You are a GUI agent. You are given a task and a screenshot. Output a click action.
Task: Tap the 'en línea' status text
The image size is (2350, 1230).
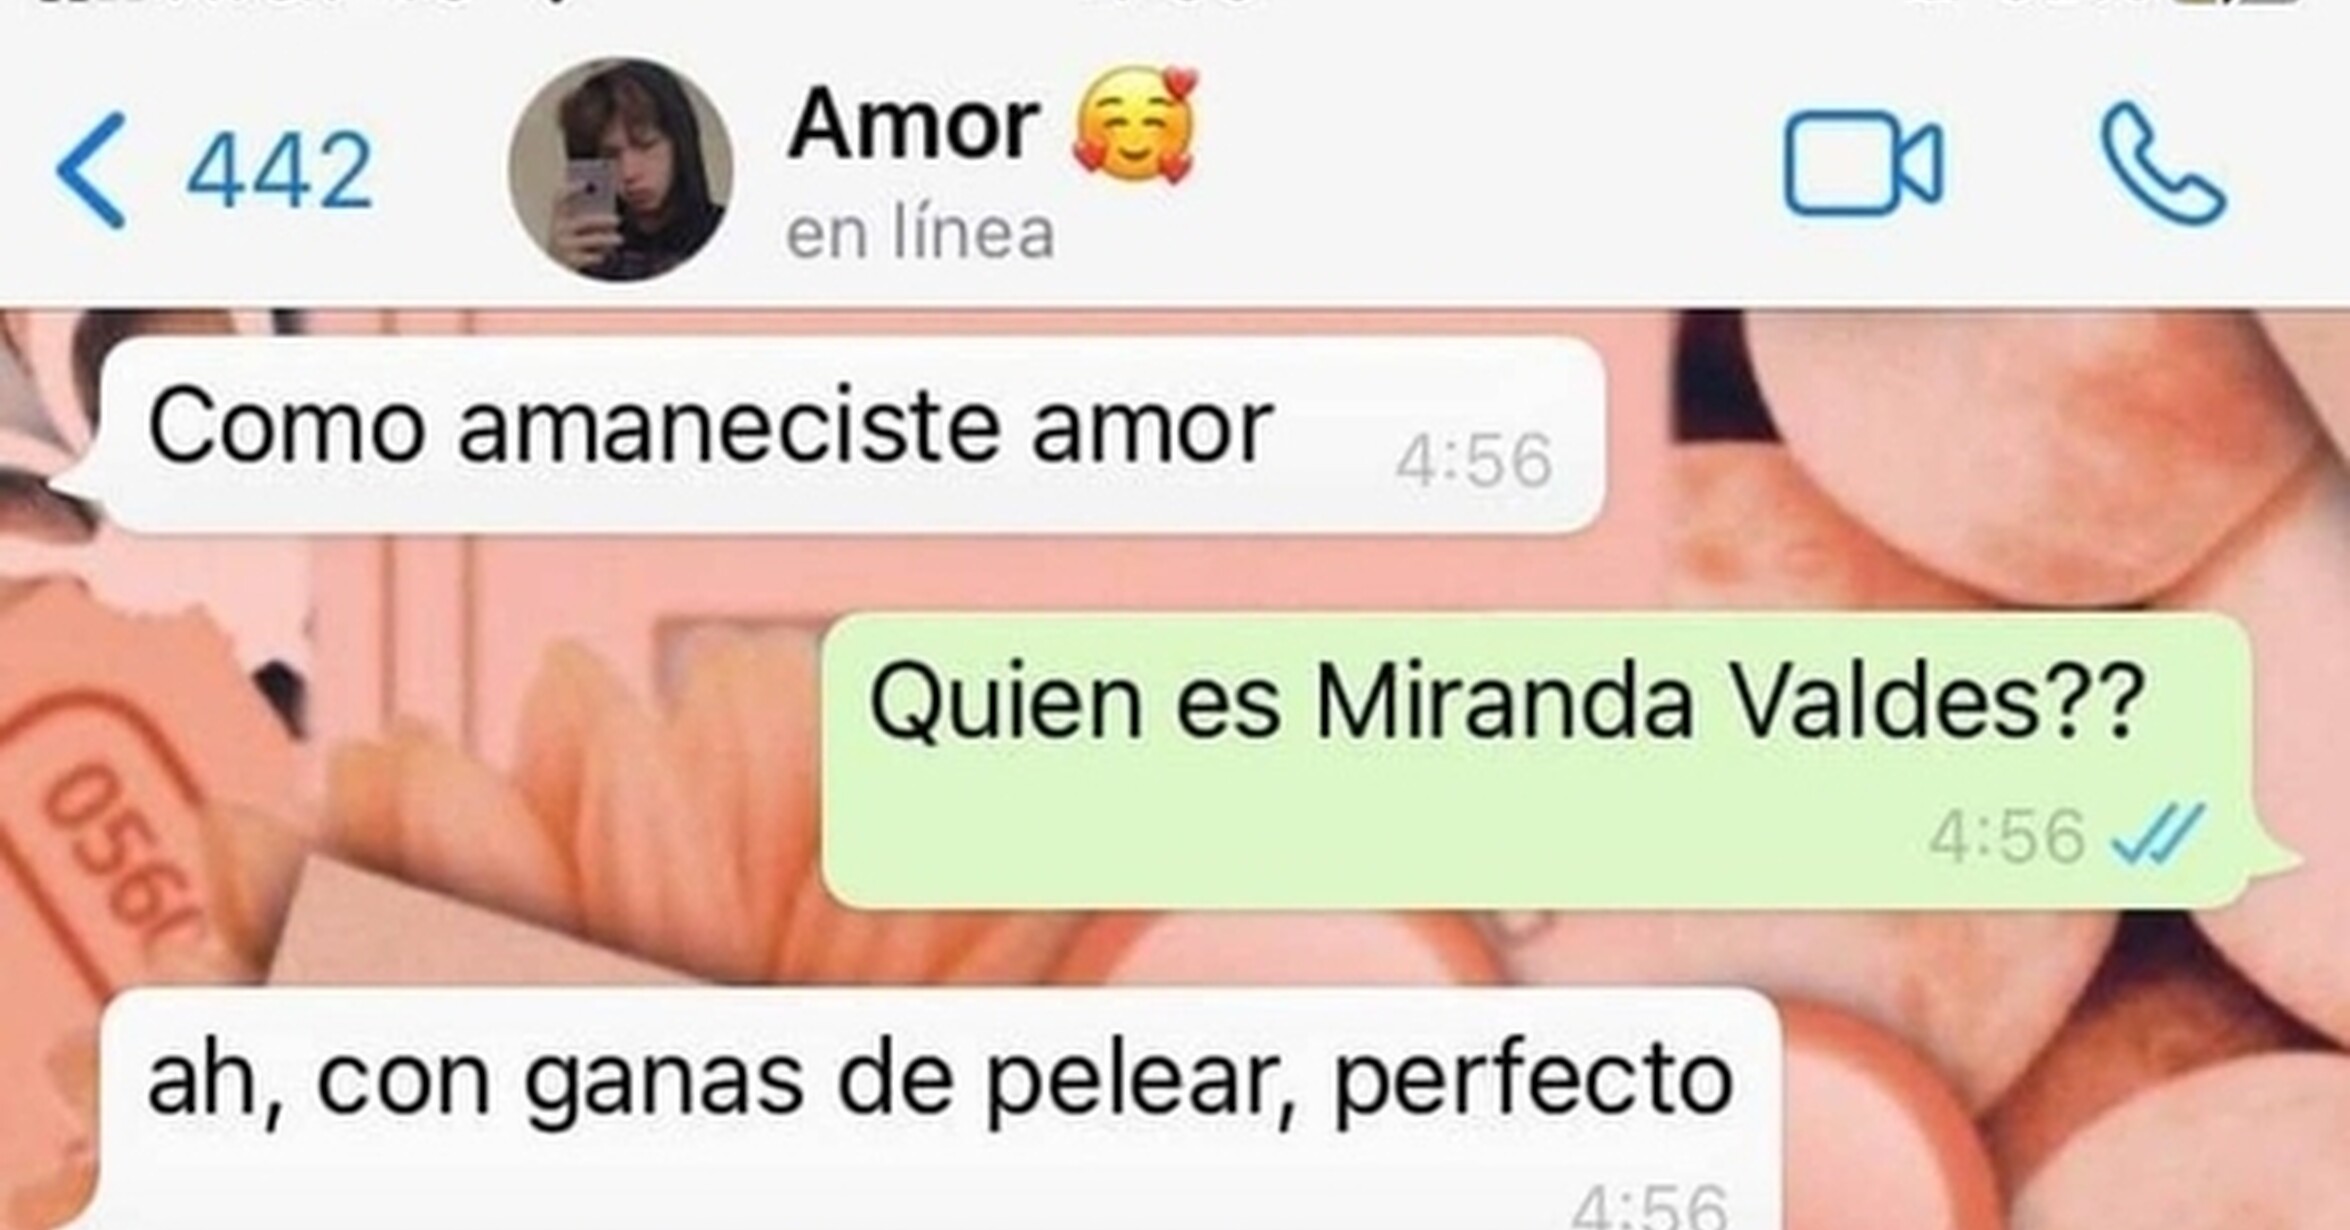pyautogui.click(x=920, y=233)
